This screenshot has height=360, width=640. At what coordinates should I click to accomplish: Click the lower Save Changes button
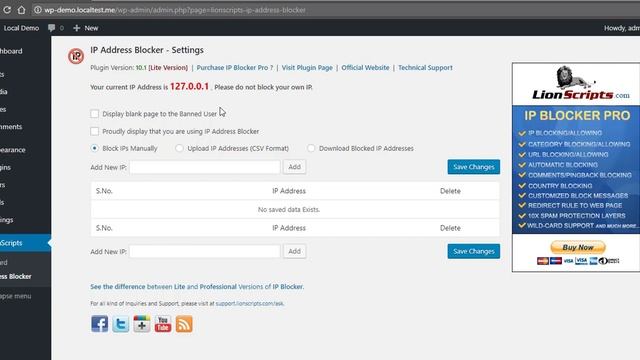(473, 251)
